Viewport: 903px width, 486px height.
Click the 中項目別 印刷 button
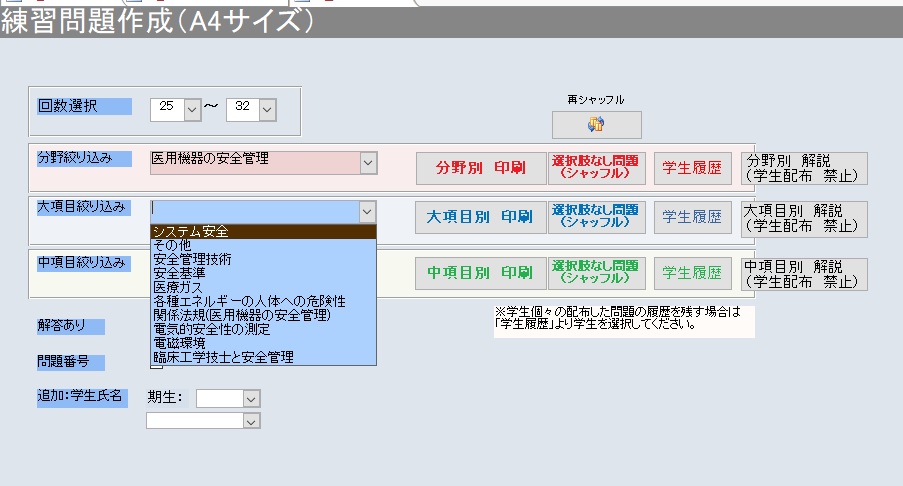481,273
